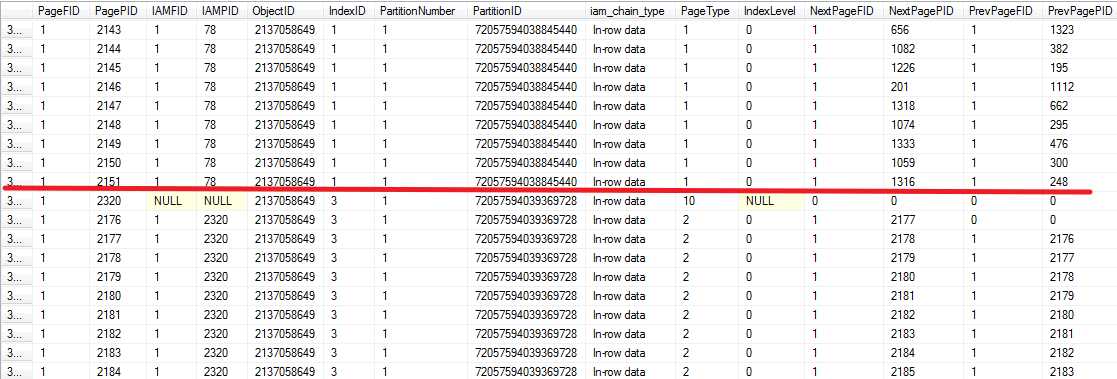This screenshot has width=1117, height=379.
Task: Click the PrevPagePID cell 248
Action: click(x=1080, y=182)
